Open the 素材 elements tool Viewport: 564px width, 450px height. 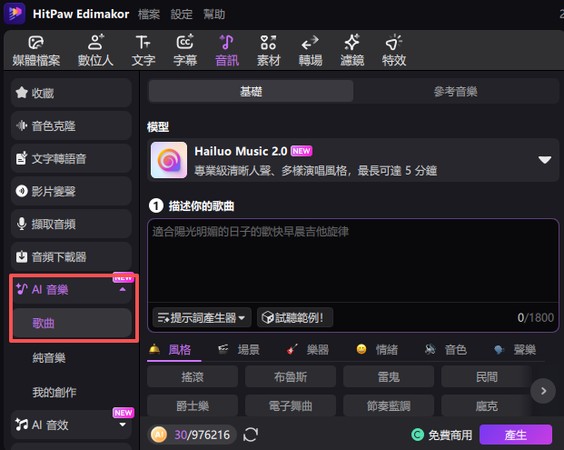268,51
